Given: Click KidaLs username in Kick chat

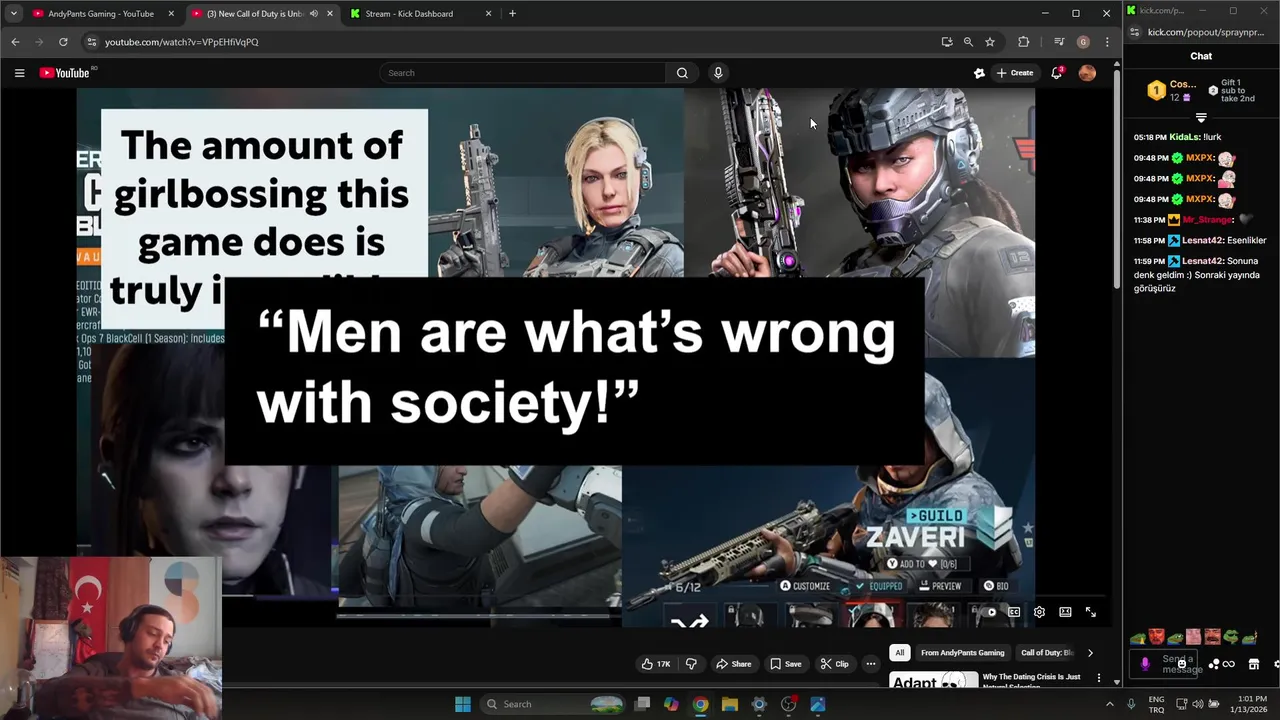Looking at the screenshot, I should click(1183, 137).
